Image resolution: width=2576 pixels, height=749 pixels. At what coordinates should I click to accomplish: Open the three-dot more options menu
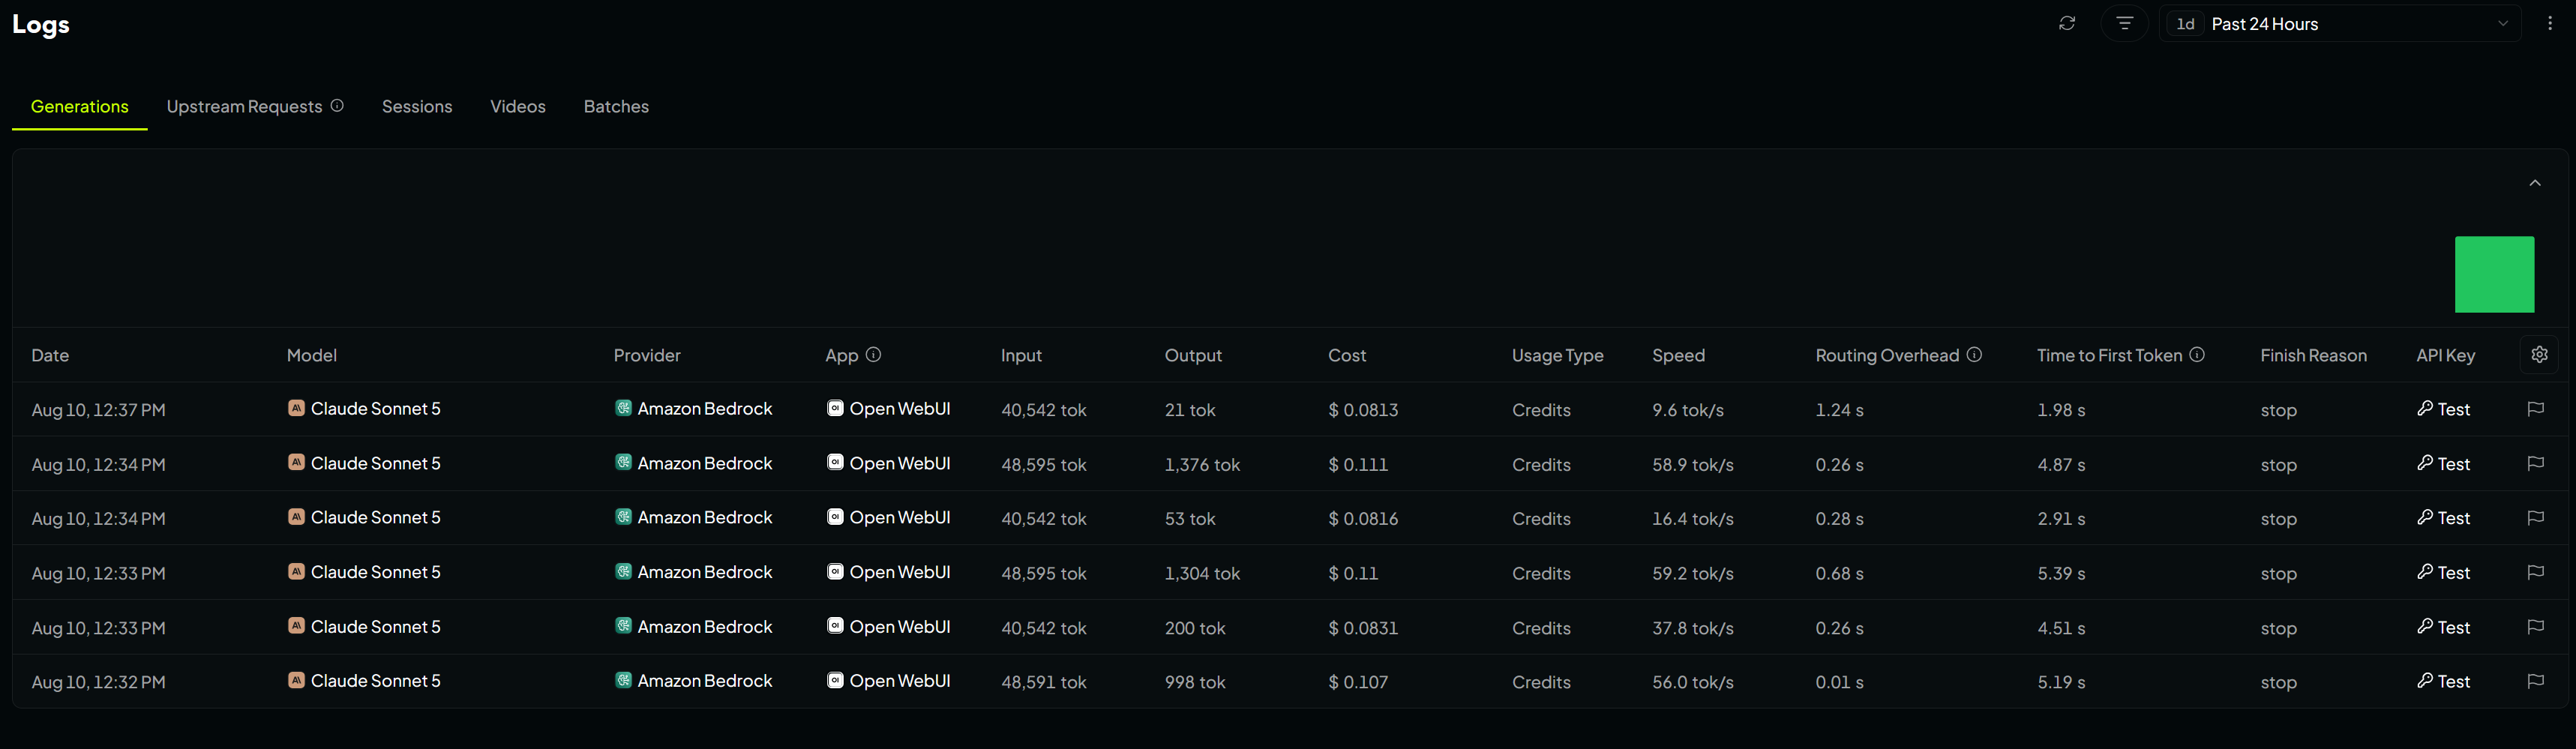[2550, 23]
